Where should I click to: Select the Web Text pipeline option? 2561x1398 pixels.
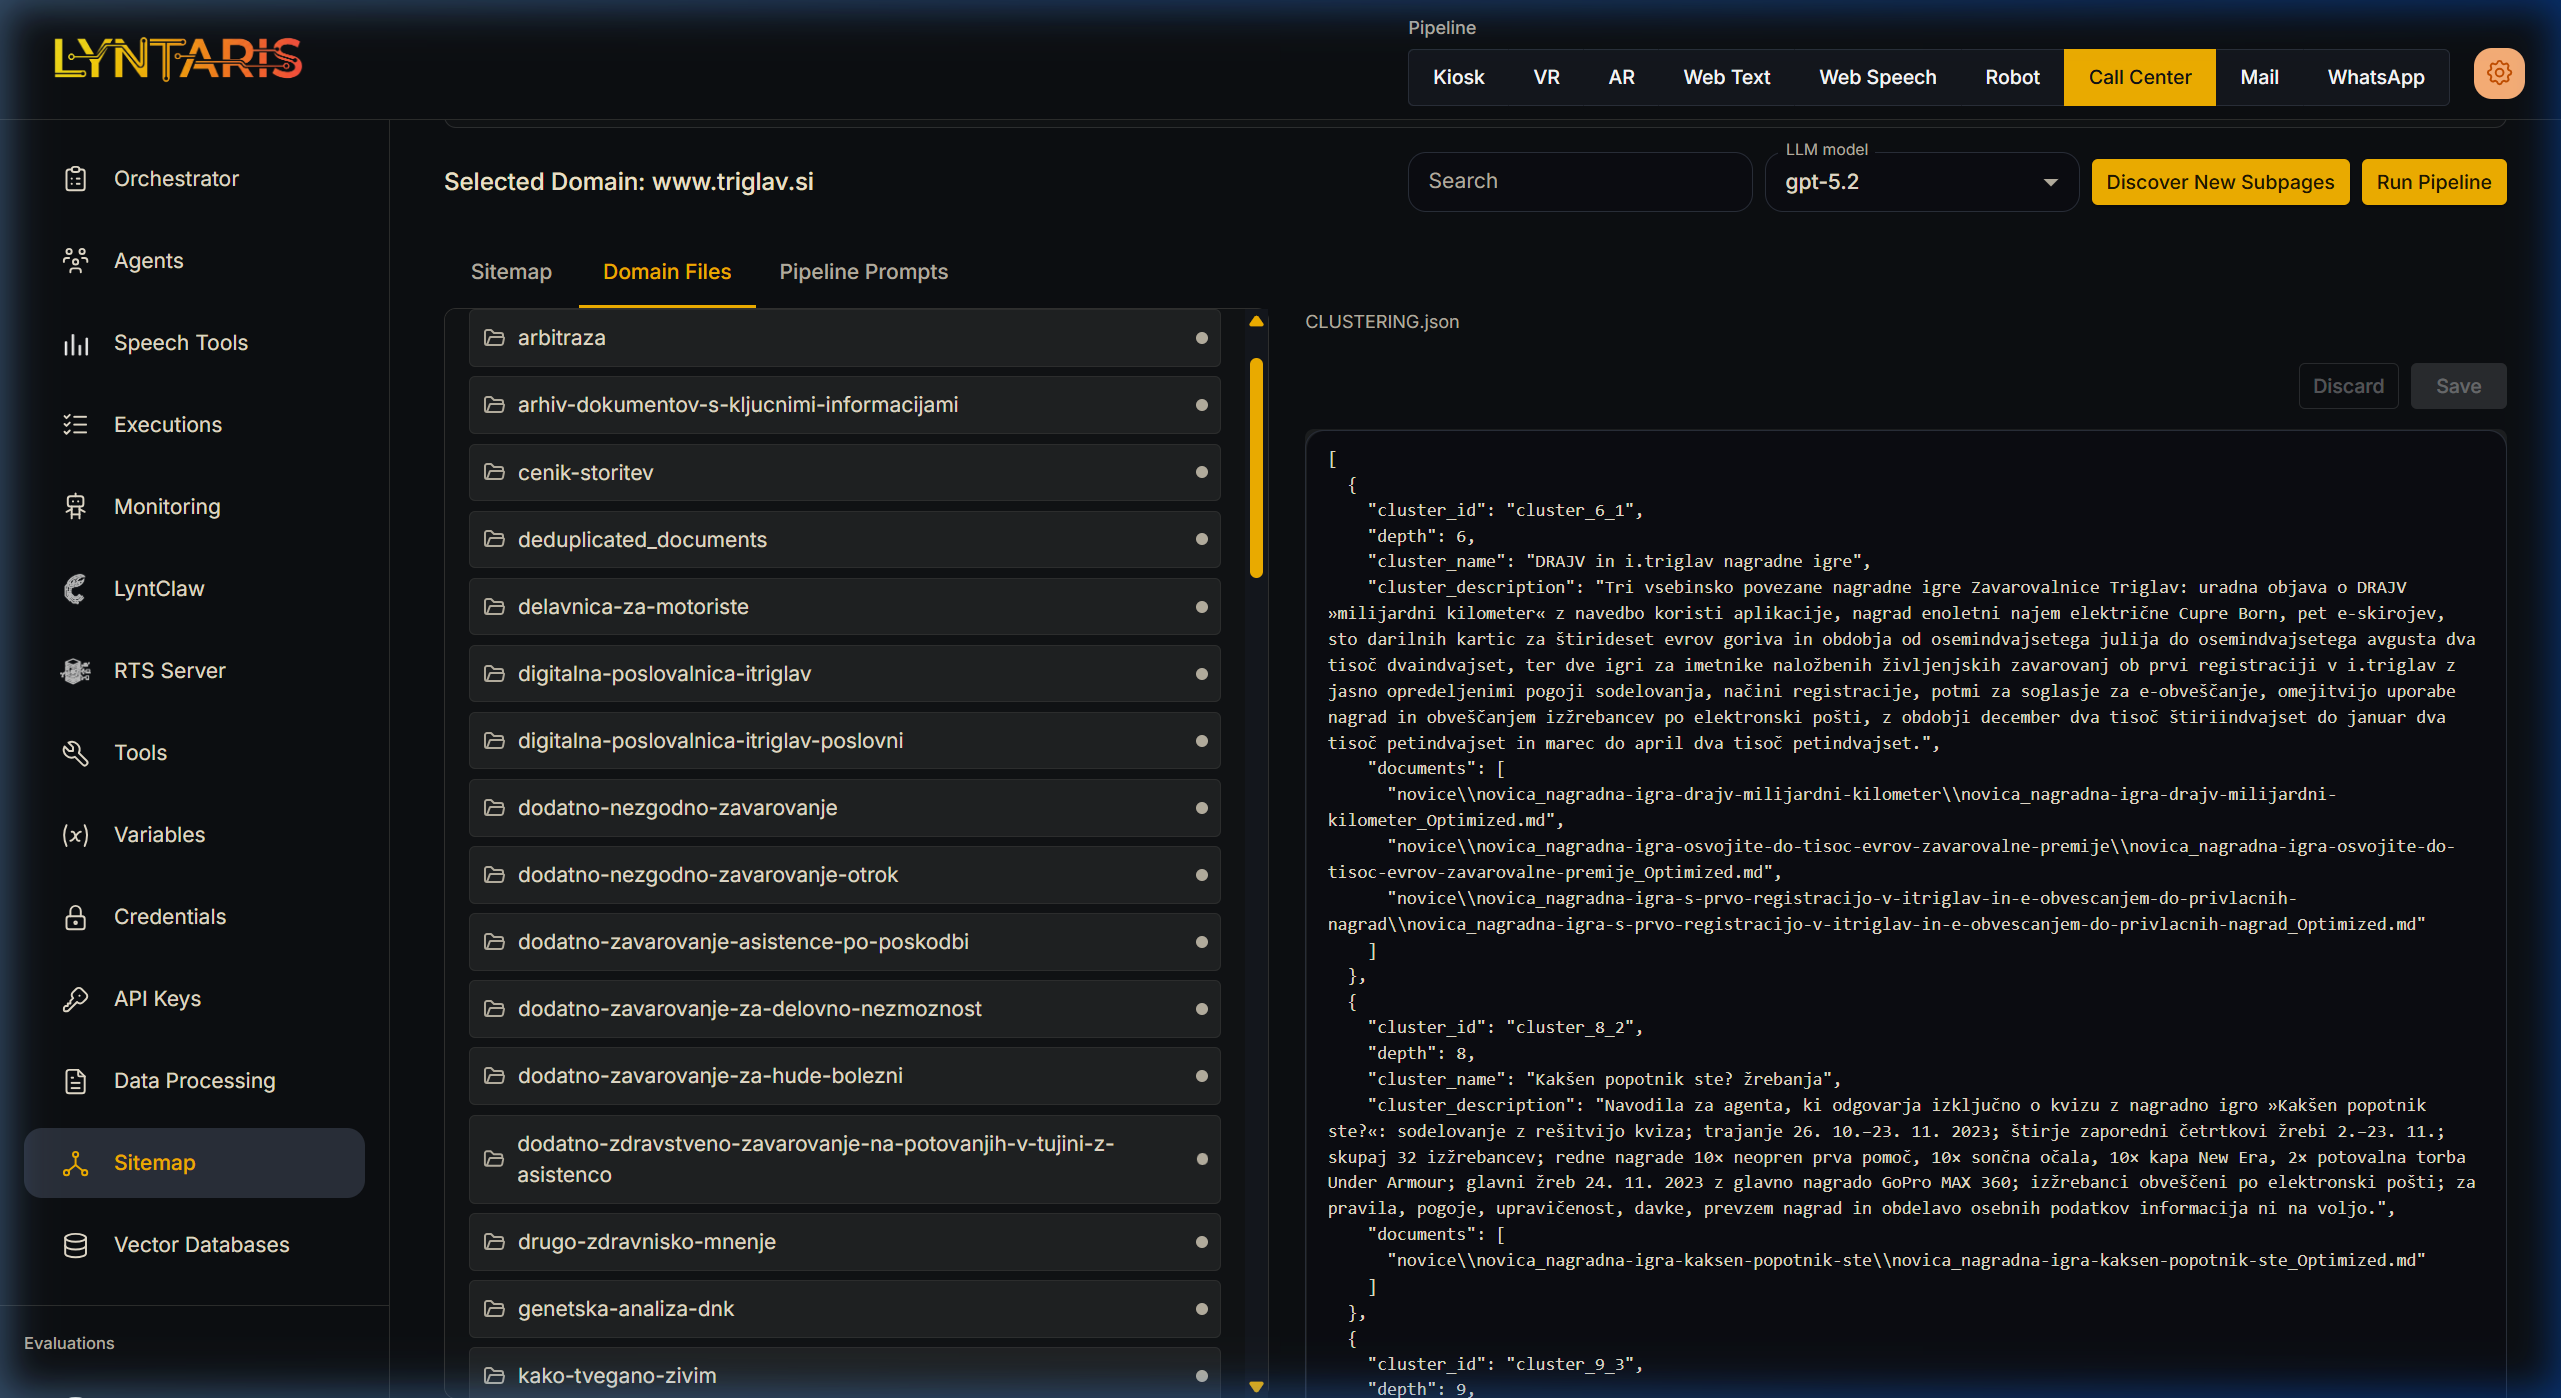[x=1726, y=77]
